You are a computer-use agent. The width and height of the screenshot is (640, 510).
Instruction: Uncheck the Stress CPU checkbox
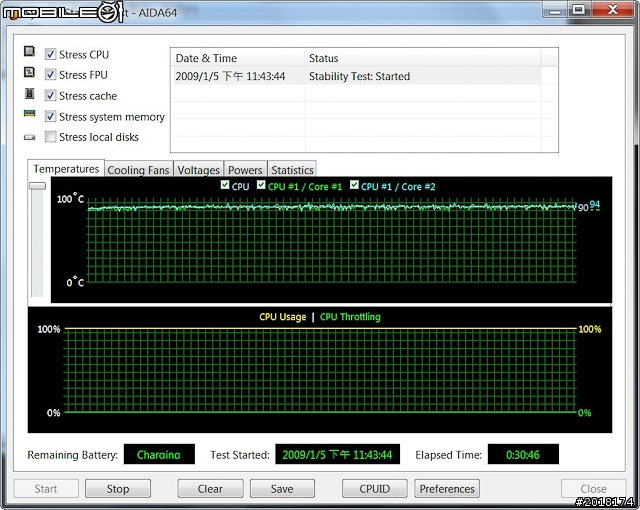point(50,54)
